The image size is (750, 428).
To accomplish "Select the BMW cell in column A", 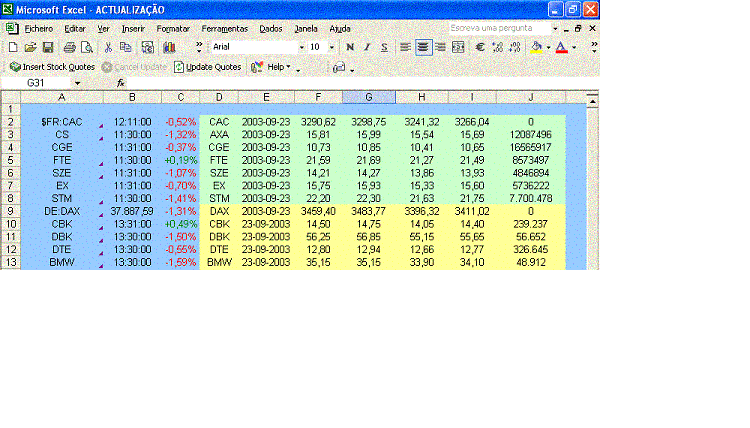I will [62, 263].
